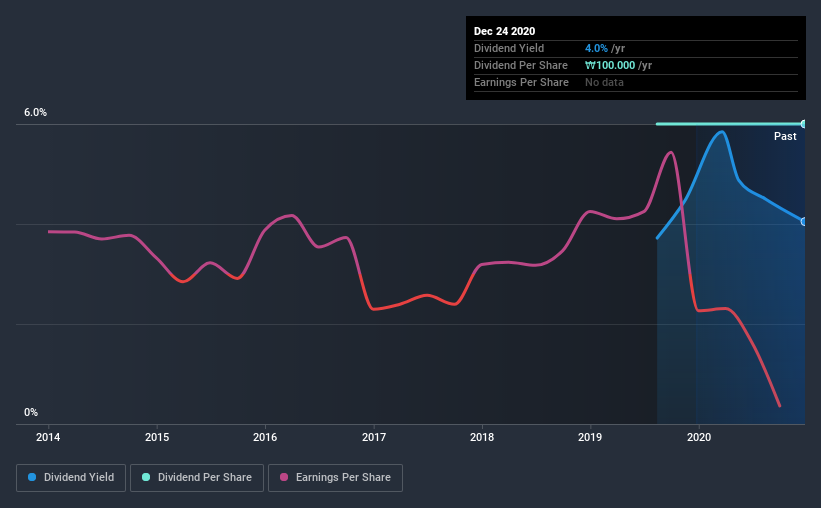Select the 2020 x-axis label
This screenshot has width=821, height=508.
699,437
